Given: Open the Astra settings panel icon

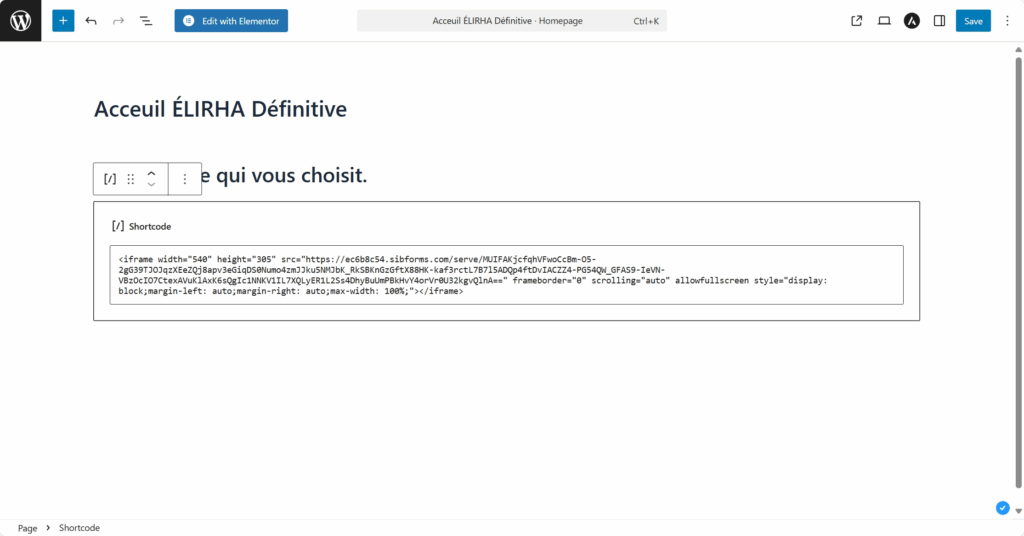Looking at the screenshot, I should click(912, 20).
